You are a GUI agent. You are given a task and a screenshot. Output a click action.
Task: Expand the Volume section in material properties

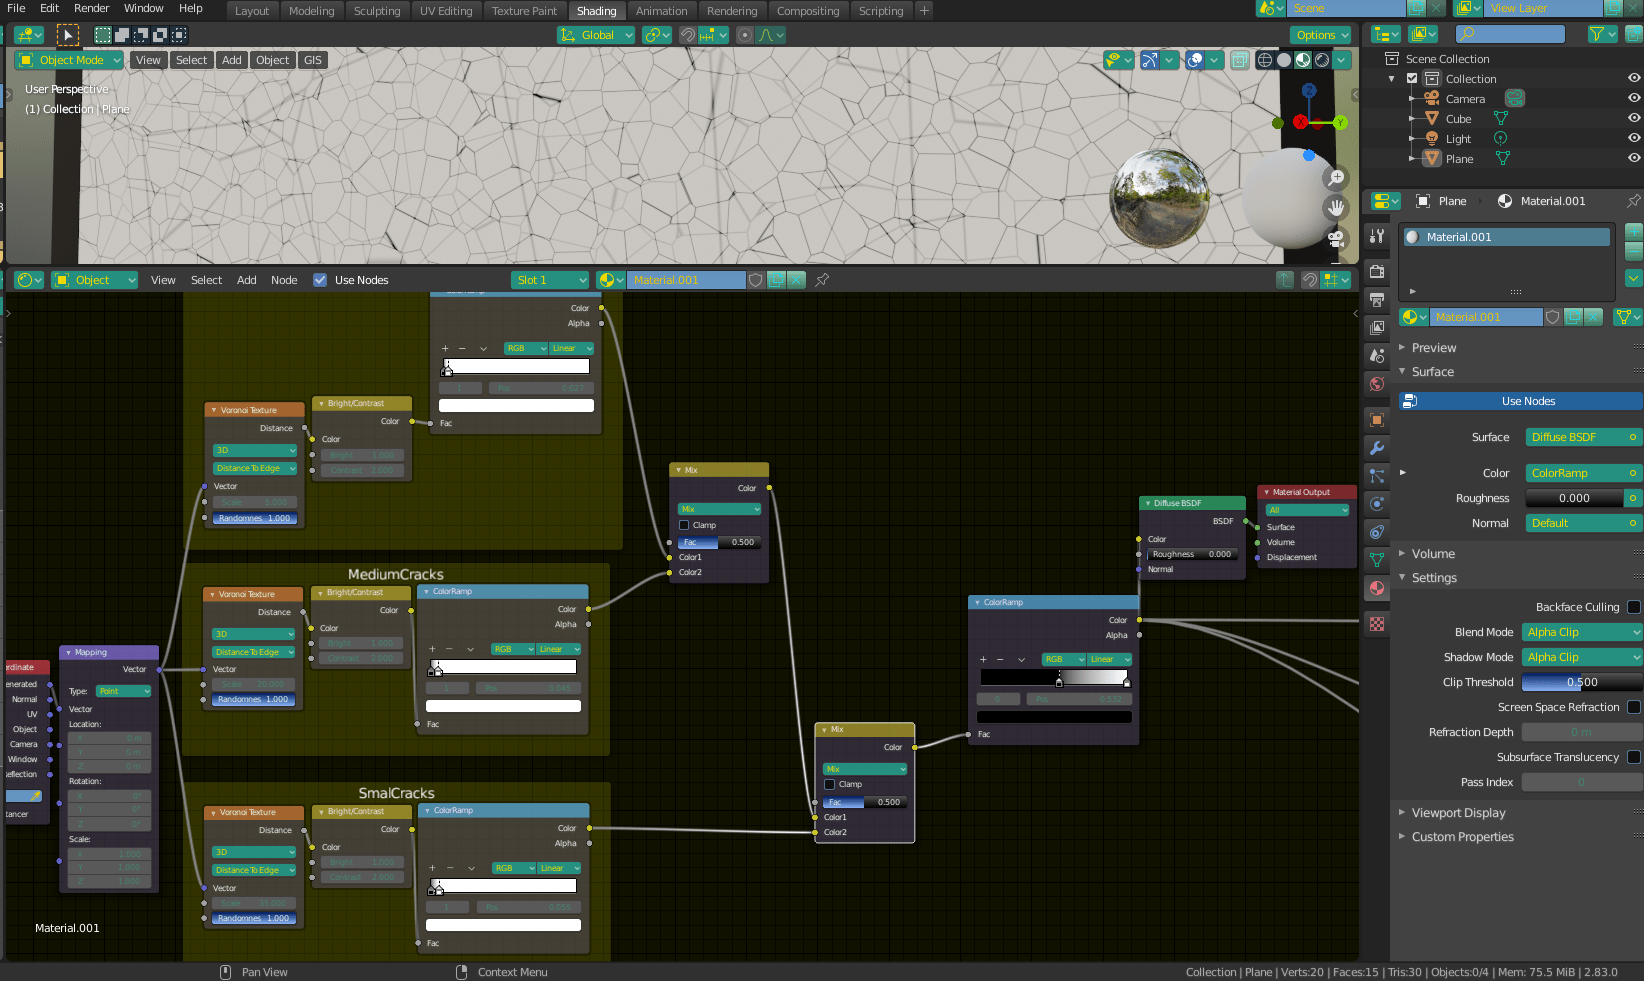pyautogui.click(x=1435, y=553)
